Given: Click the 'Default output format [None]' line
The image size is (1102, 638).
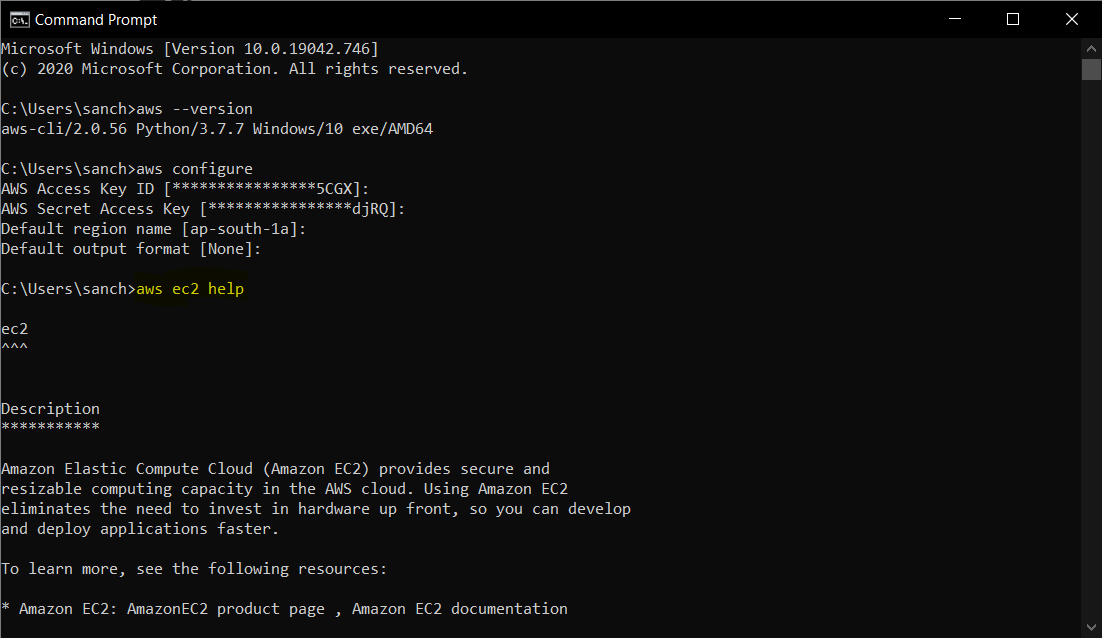Looking at the screenshot, I should 130,248.
